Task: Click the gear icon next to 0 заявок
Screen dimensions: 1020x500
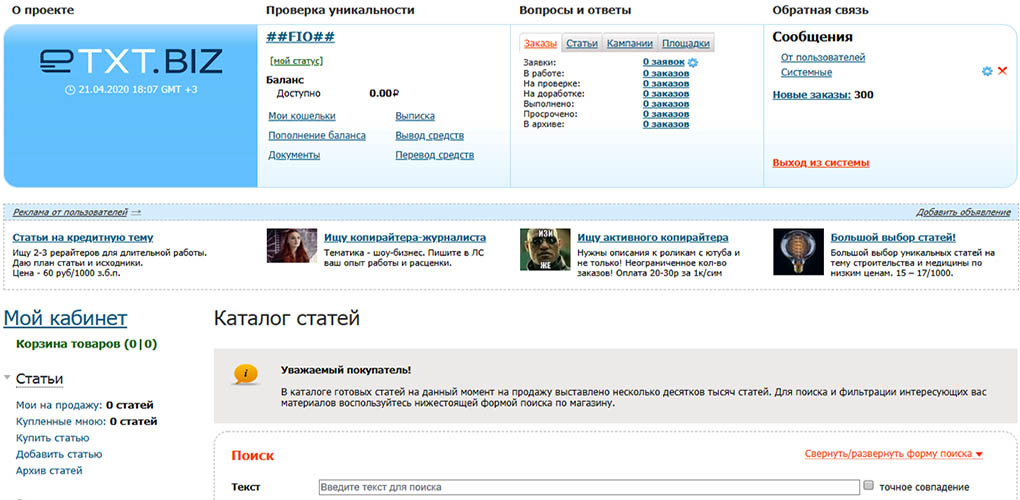Action: click(692, 63)
